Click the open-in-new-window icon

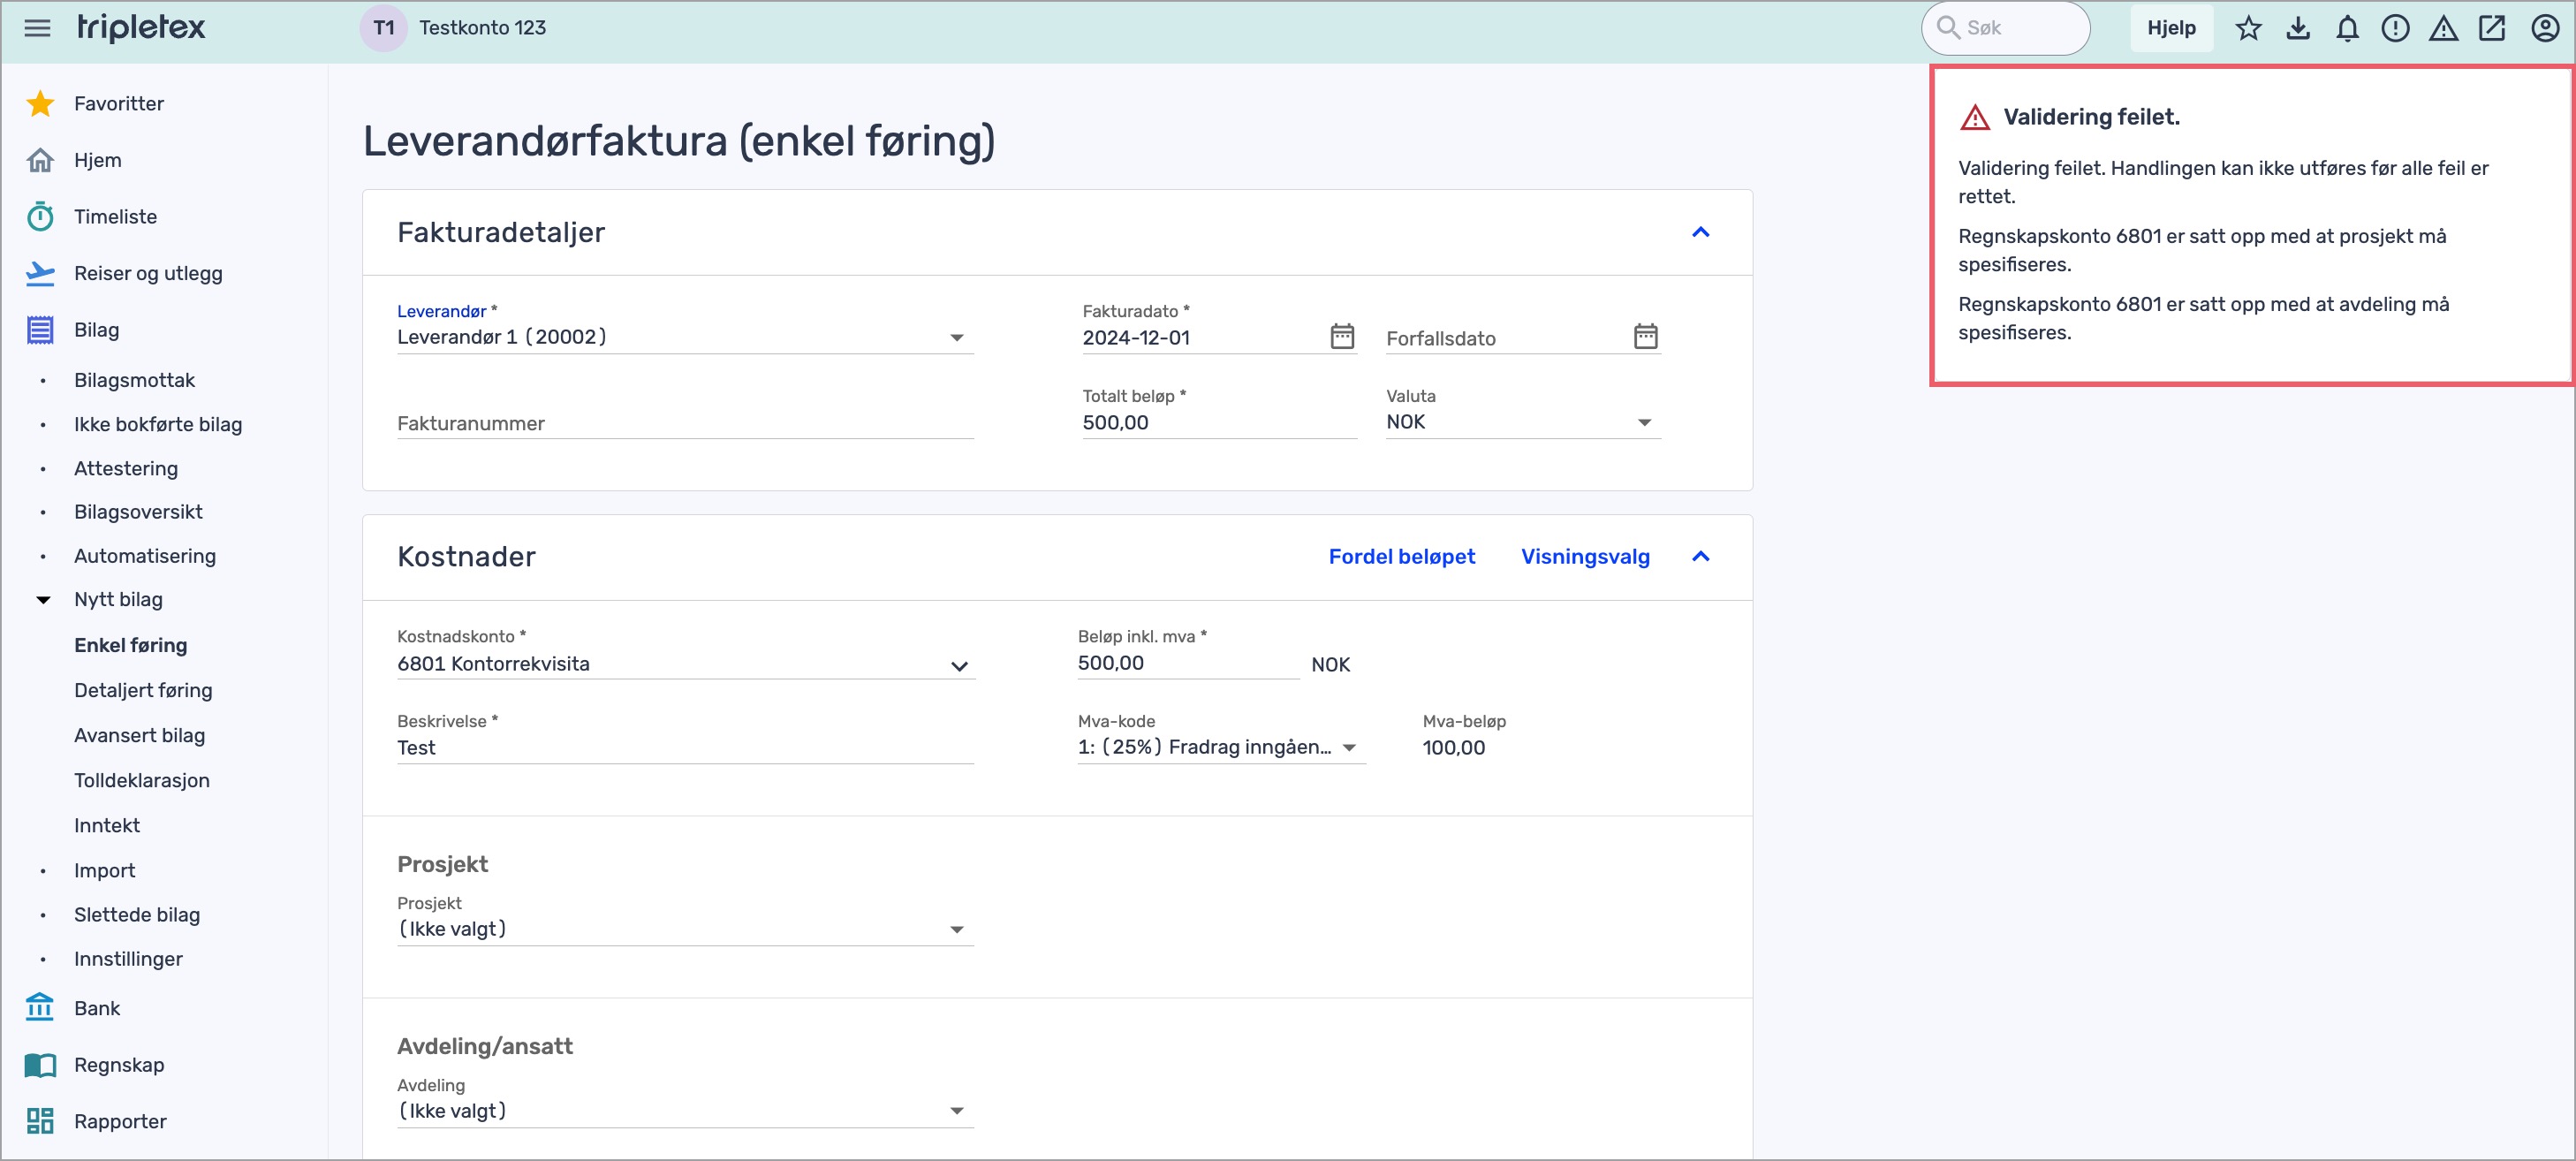click(2493, 28)
